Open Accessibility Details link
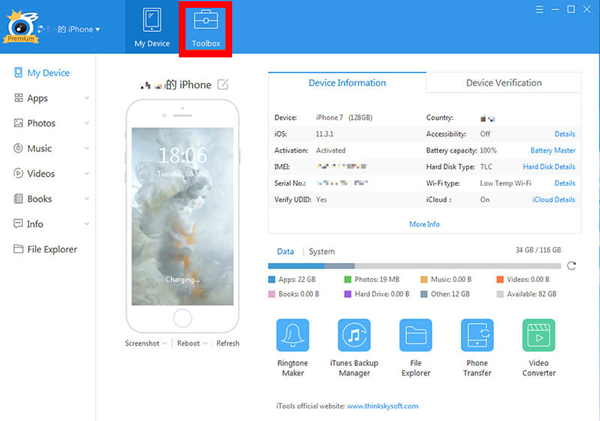600x421 pixels. (565, 134)
